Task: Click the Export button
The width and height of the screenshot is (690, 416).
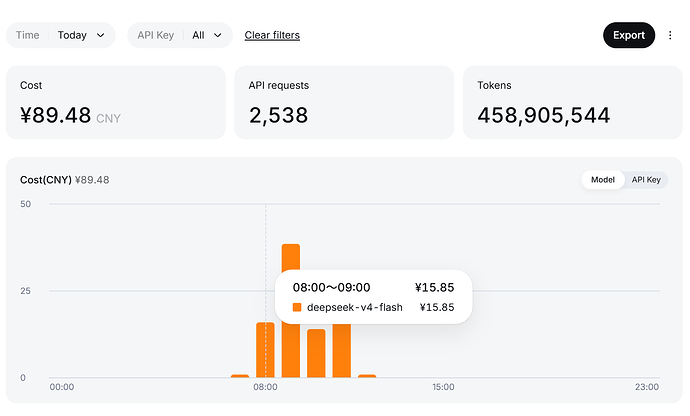Action: click(629, 35)
